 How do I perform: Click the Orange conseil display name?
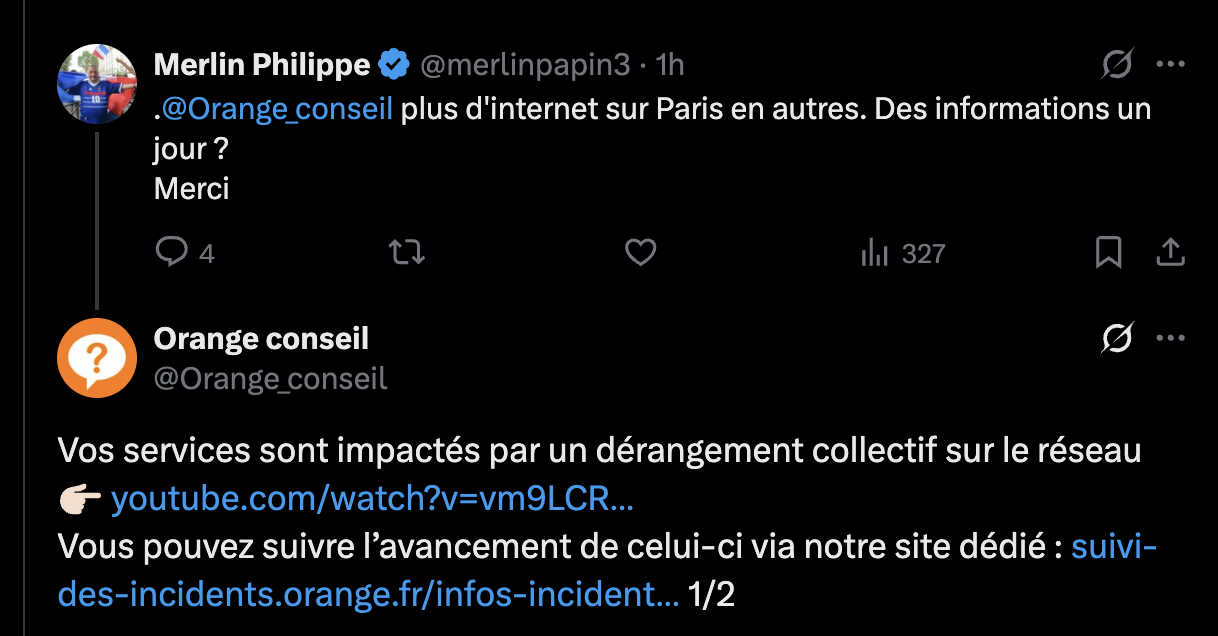261,339
